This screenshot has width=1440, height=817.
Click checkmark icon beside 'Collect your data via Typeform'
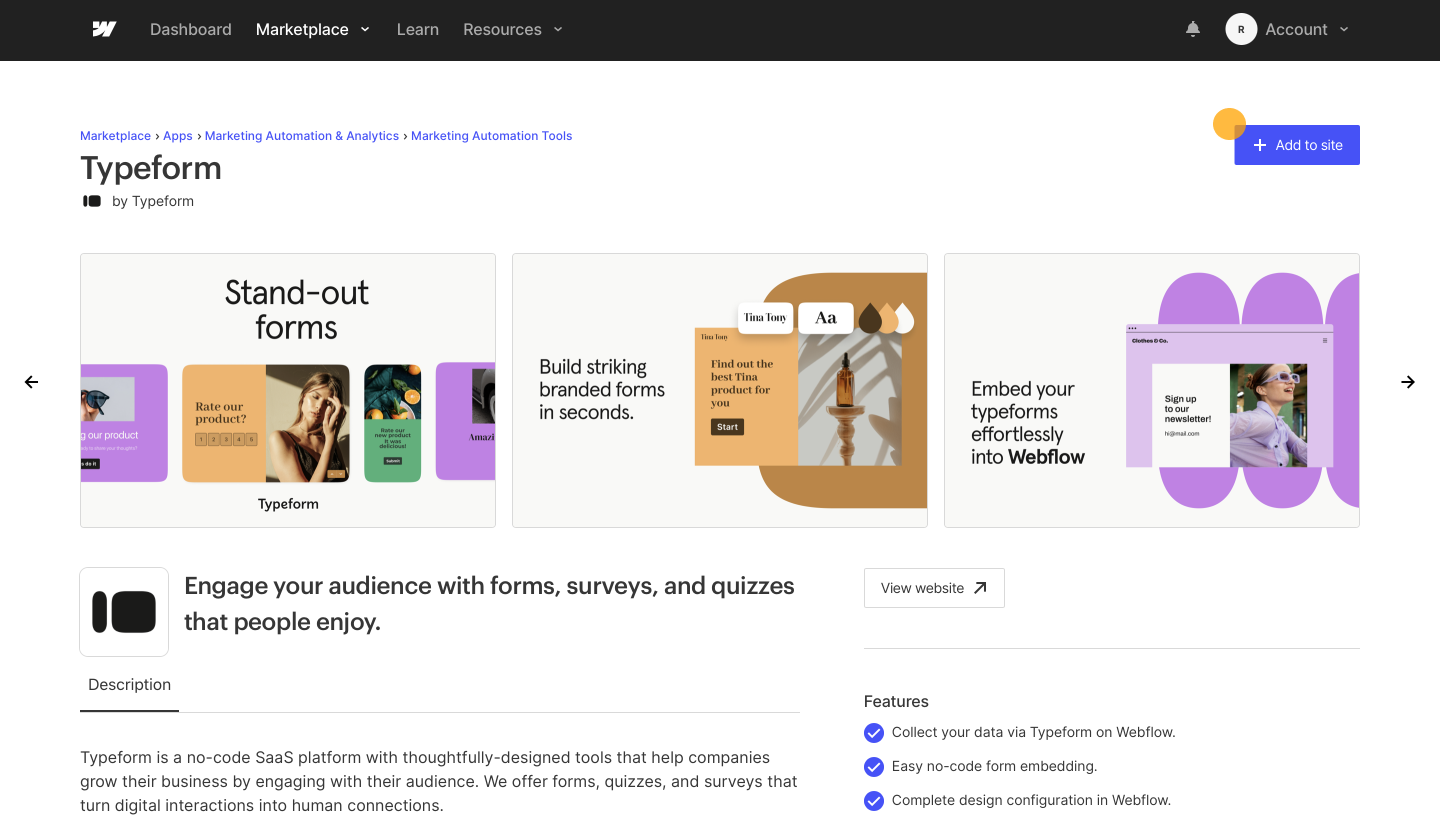874,733
